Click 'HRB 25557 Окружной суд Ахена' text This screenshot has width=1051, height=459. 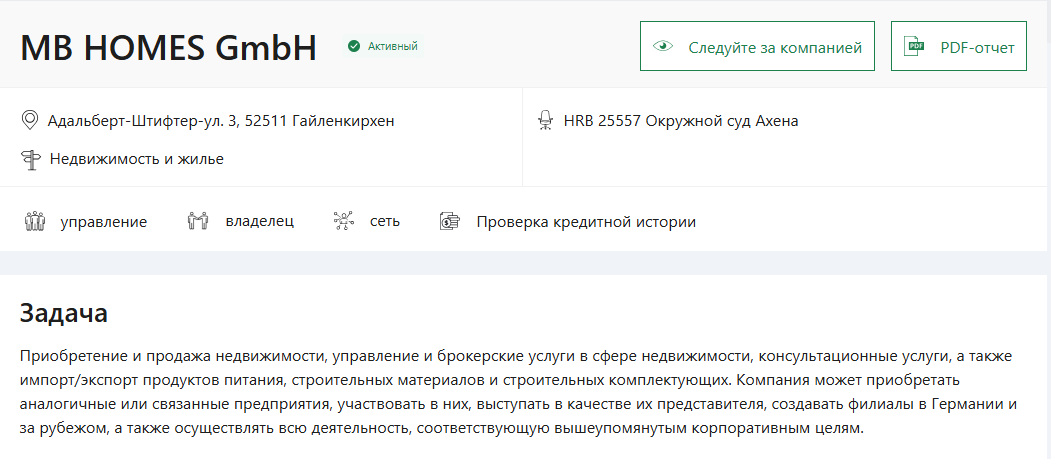pyautogui.click(x=681, y=121)
